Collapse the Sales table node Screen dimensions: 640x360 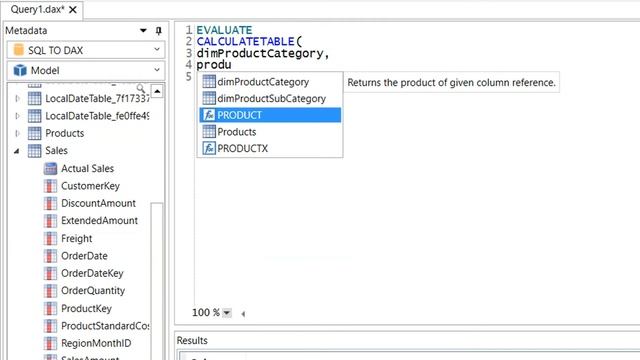pyautogui.click(x=17, y=151)
